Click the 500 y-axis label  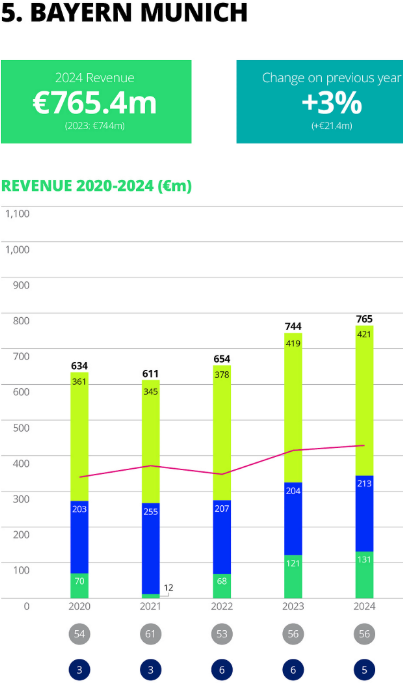(21, 427)
